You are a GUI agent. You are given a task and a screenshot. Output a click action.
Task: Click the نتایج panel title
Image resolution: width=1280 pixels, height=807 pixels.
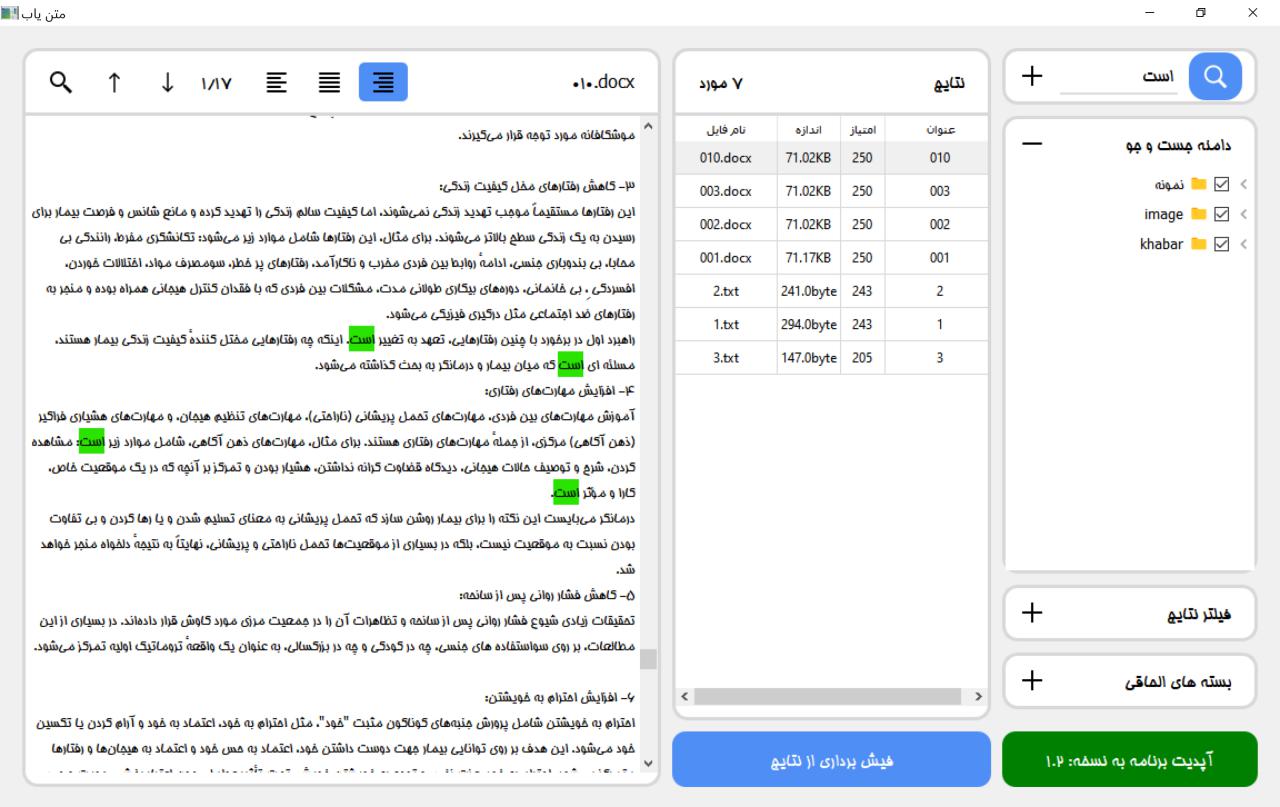click(948, 84)
